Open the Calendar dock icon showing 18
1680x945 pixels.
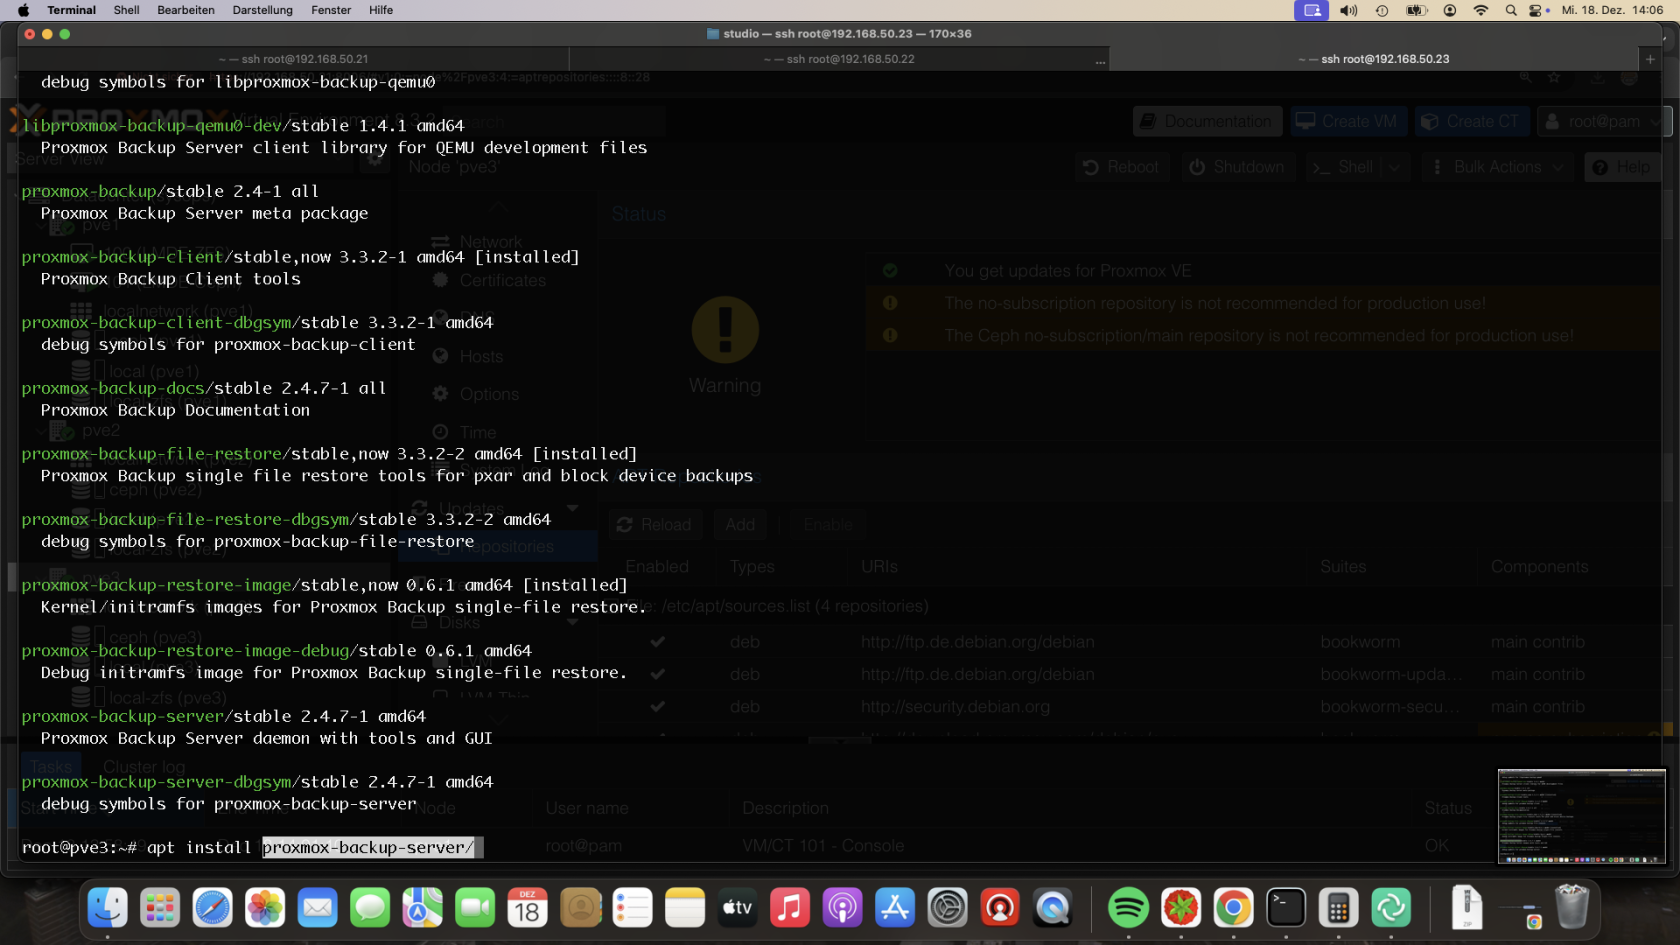click(x=527, y=908)
